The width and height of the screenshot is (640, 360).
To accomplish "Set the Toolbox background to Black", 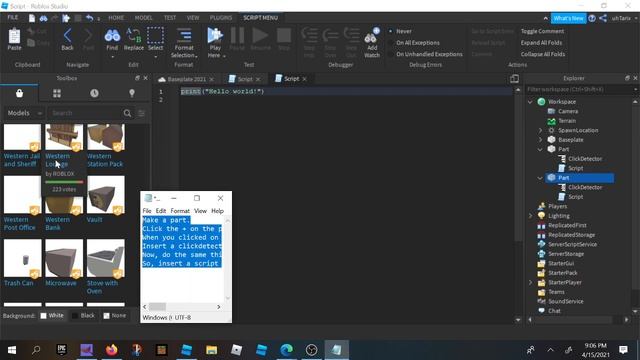I will tap(83, 316).
